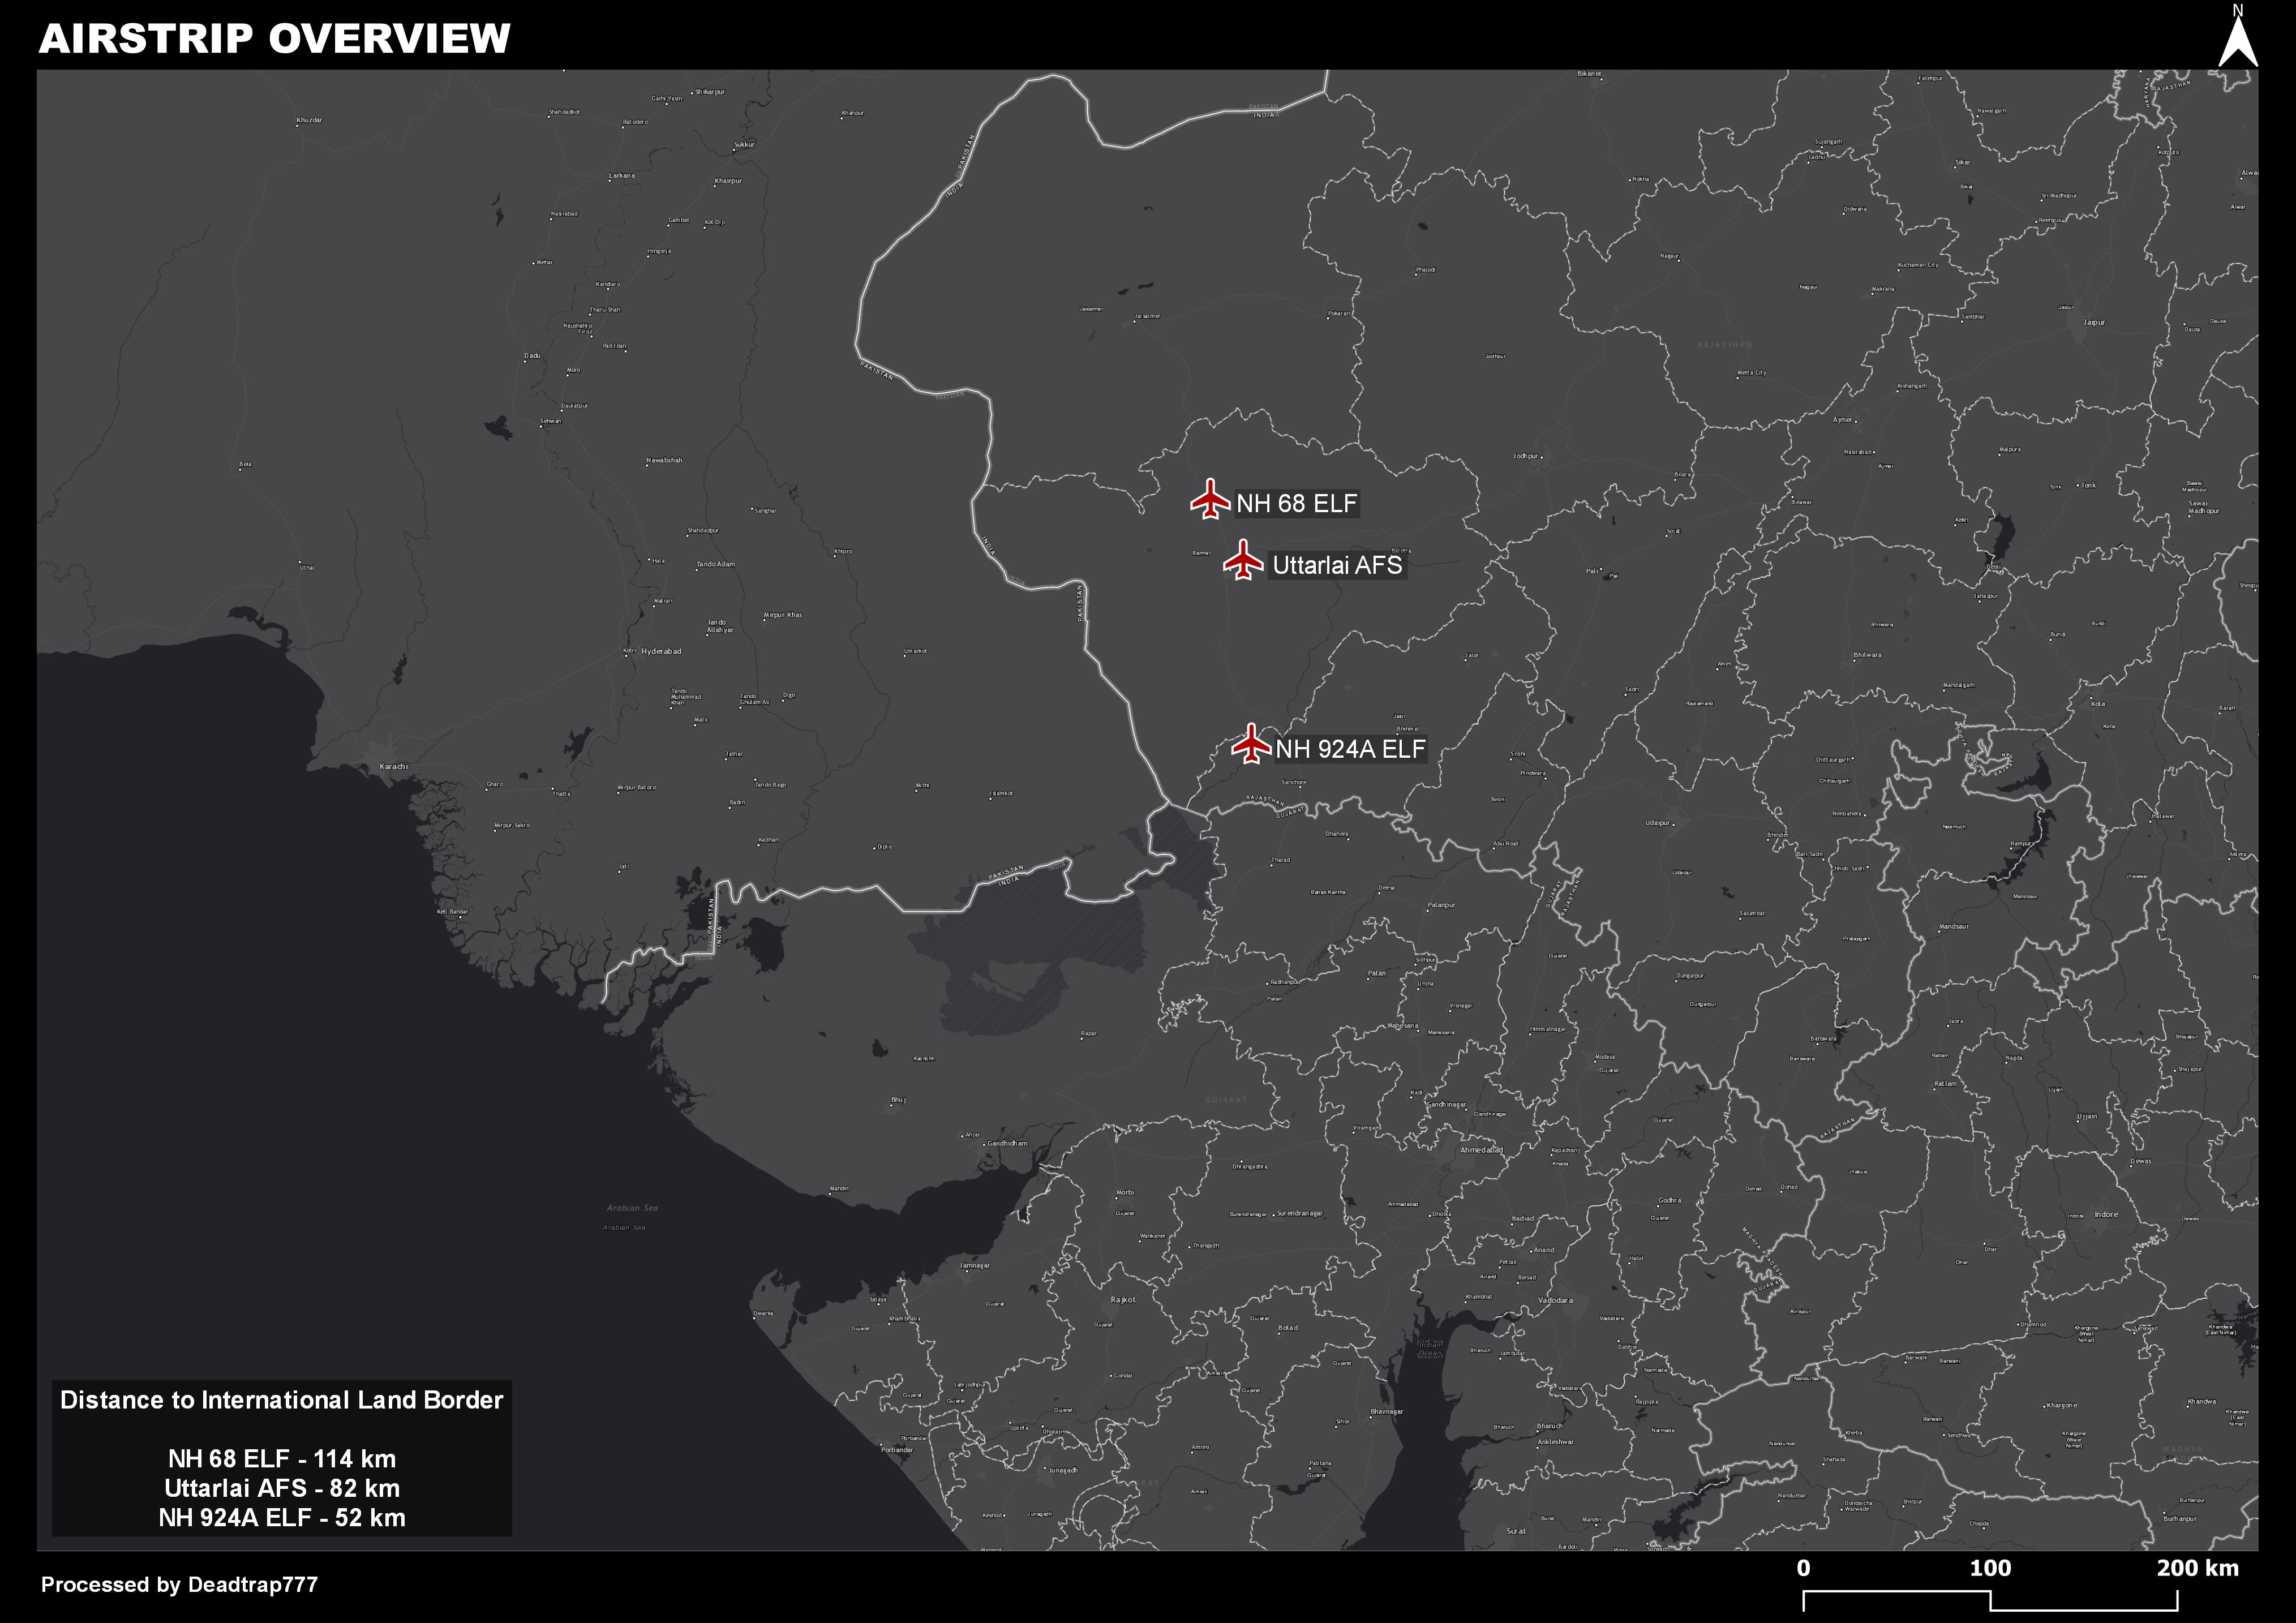Click the NH 68 ELF airplane marker
The width and height of the screenshot is (2296, 1623).
[x=1210, y=499]
